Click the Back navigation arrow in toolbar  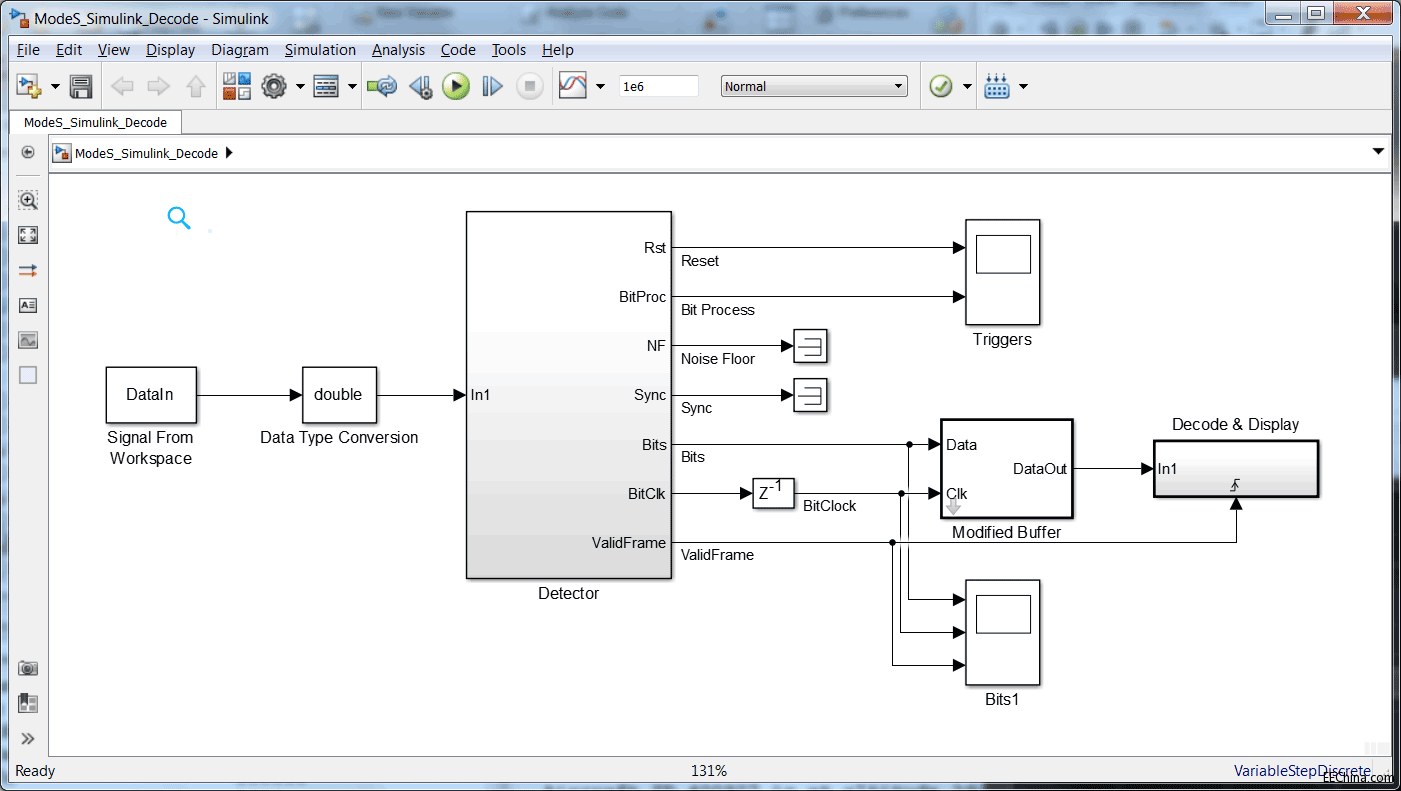122,87
